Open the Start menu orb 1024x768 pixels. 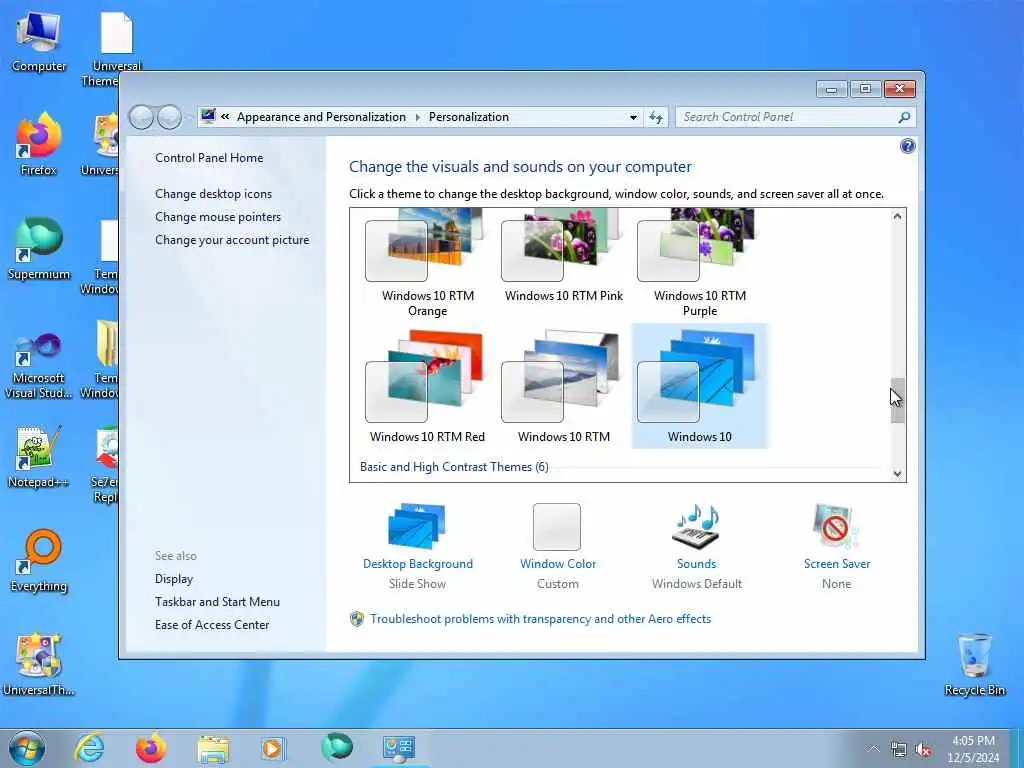point(27,748)
